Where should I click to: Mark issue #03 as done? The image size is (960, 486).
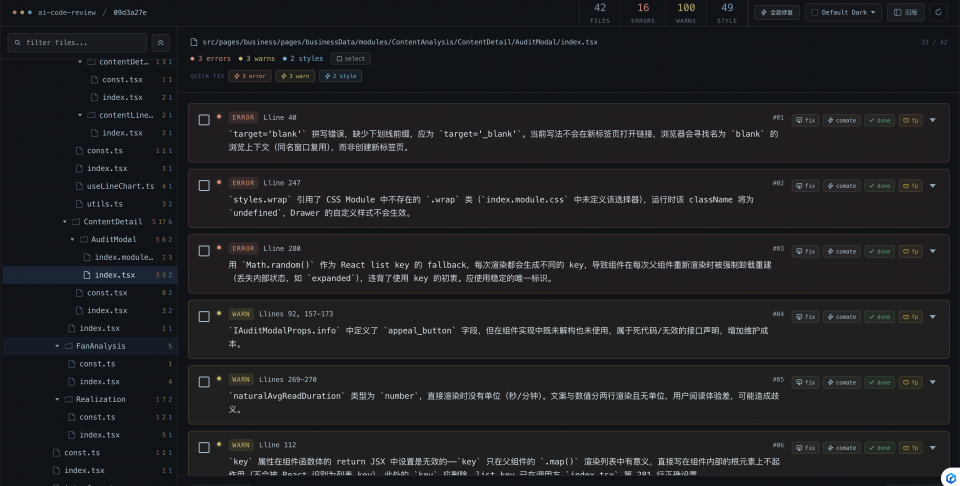[879, 252]
